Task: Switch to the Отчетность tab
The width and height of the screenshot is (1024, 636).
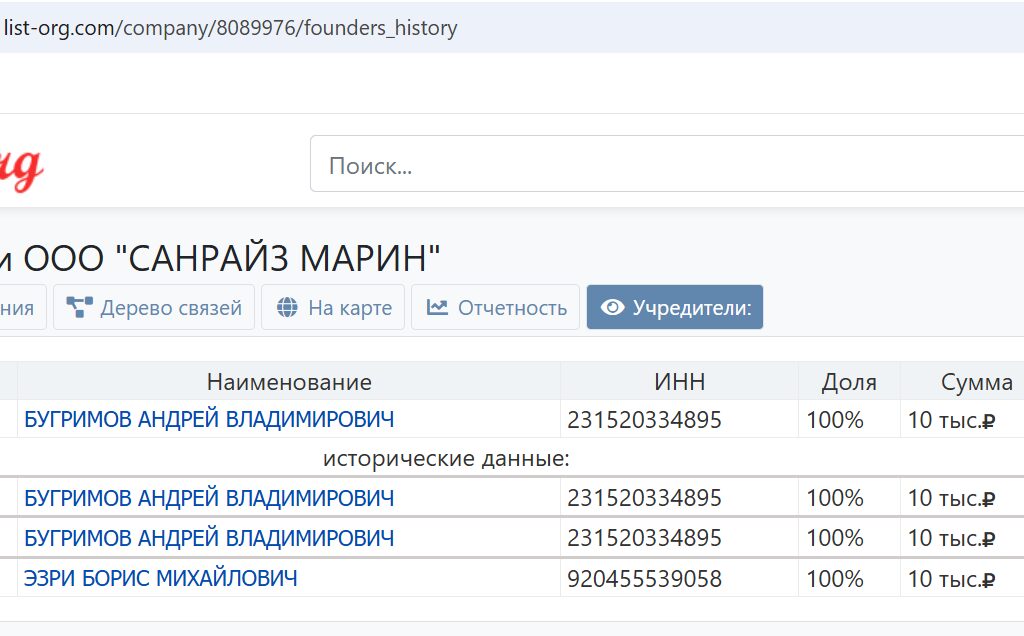Action: [x=495, y=308]
